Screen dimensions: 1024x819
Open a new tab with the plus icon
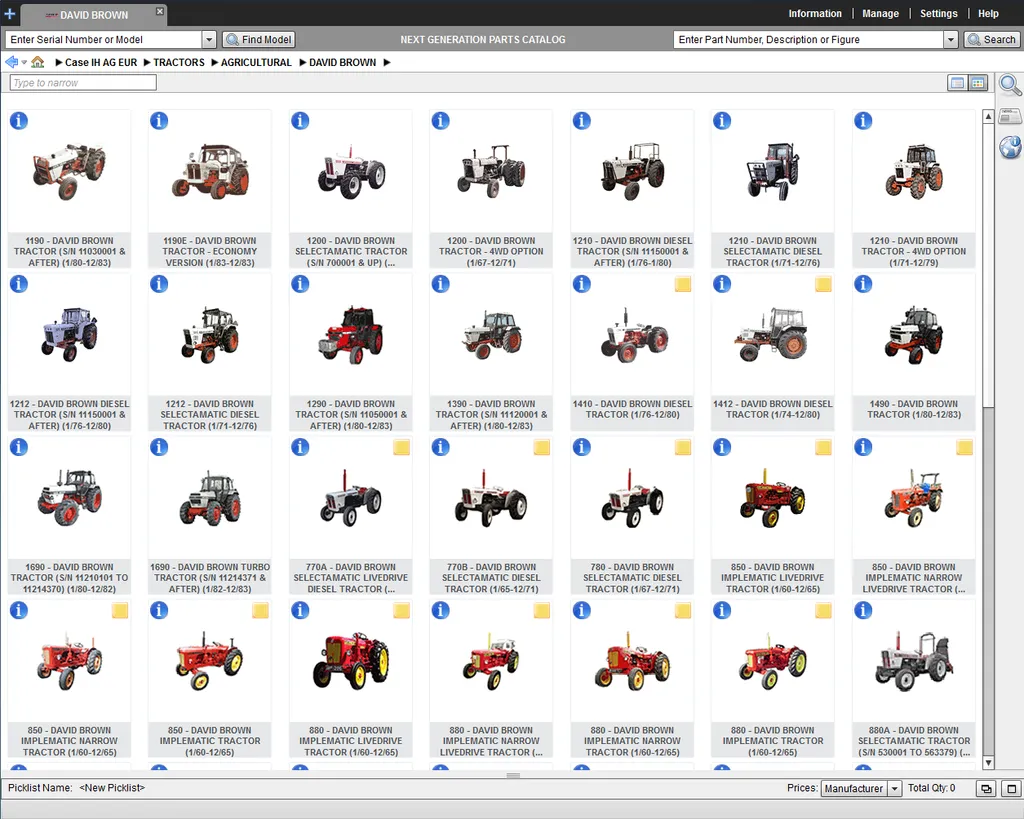point(9,13)
